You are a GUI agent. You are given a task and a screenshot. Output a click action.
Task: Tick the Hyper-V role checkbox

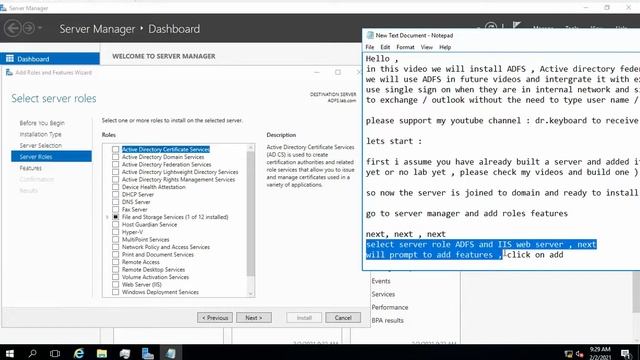point(116,232)
